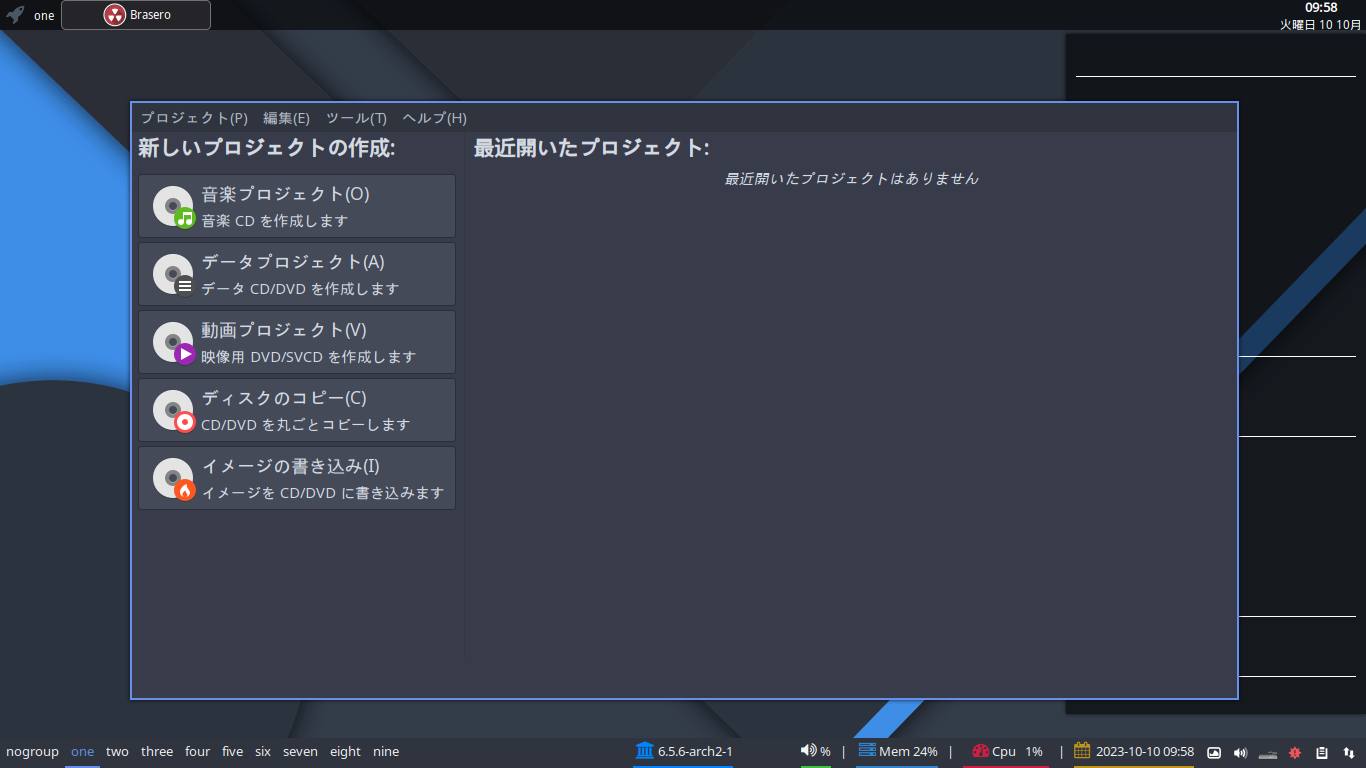Click the memory usage icon

[866, 751]
